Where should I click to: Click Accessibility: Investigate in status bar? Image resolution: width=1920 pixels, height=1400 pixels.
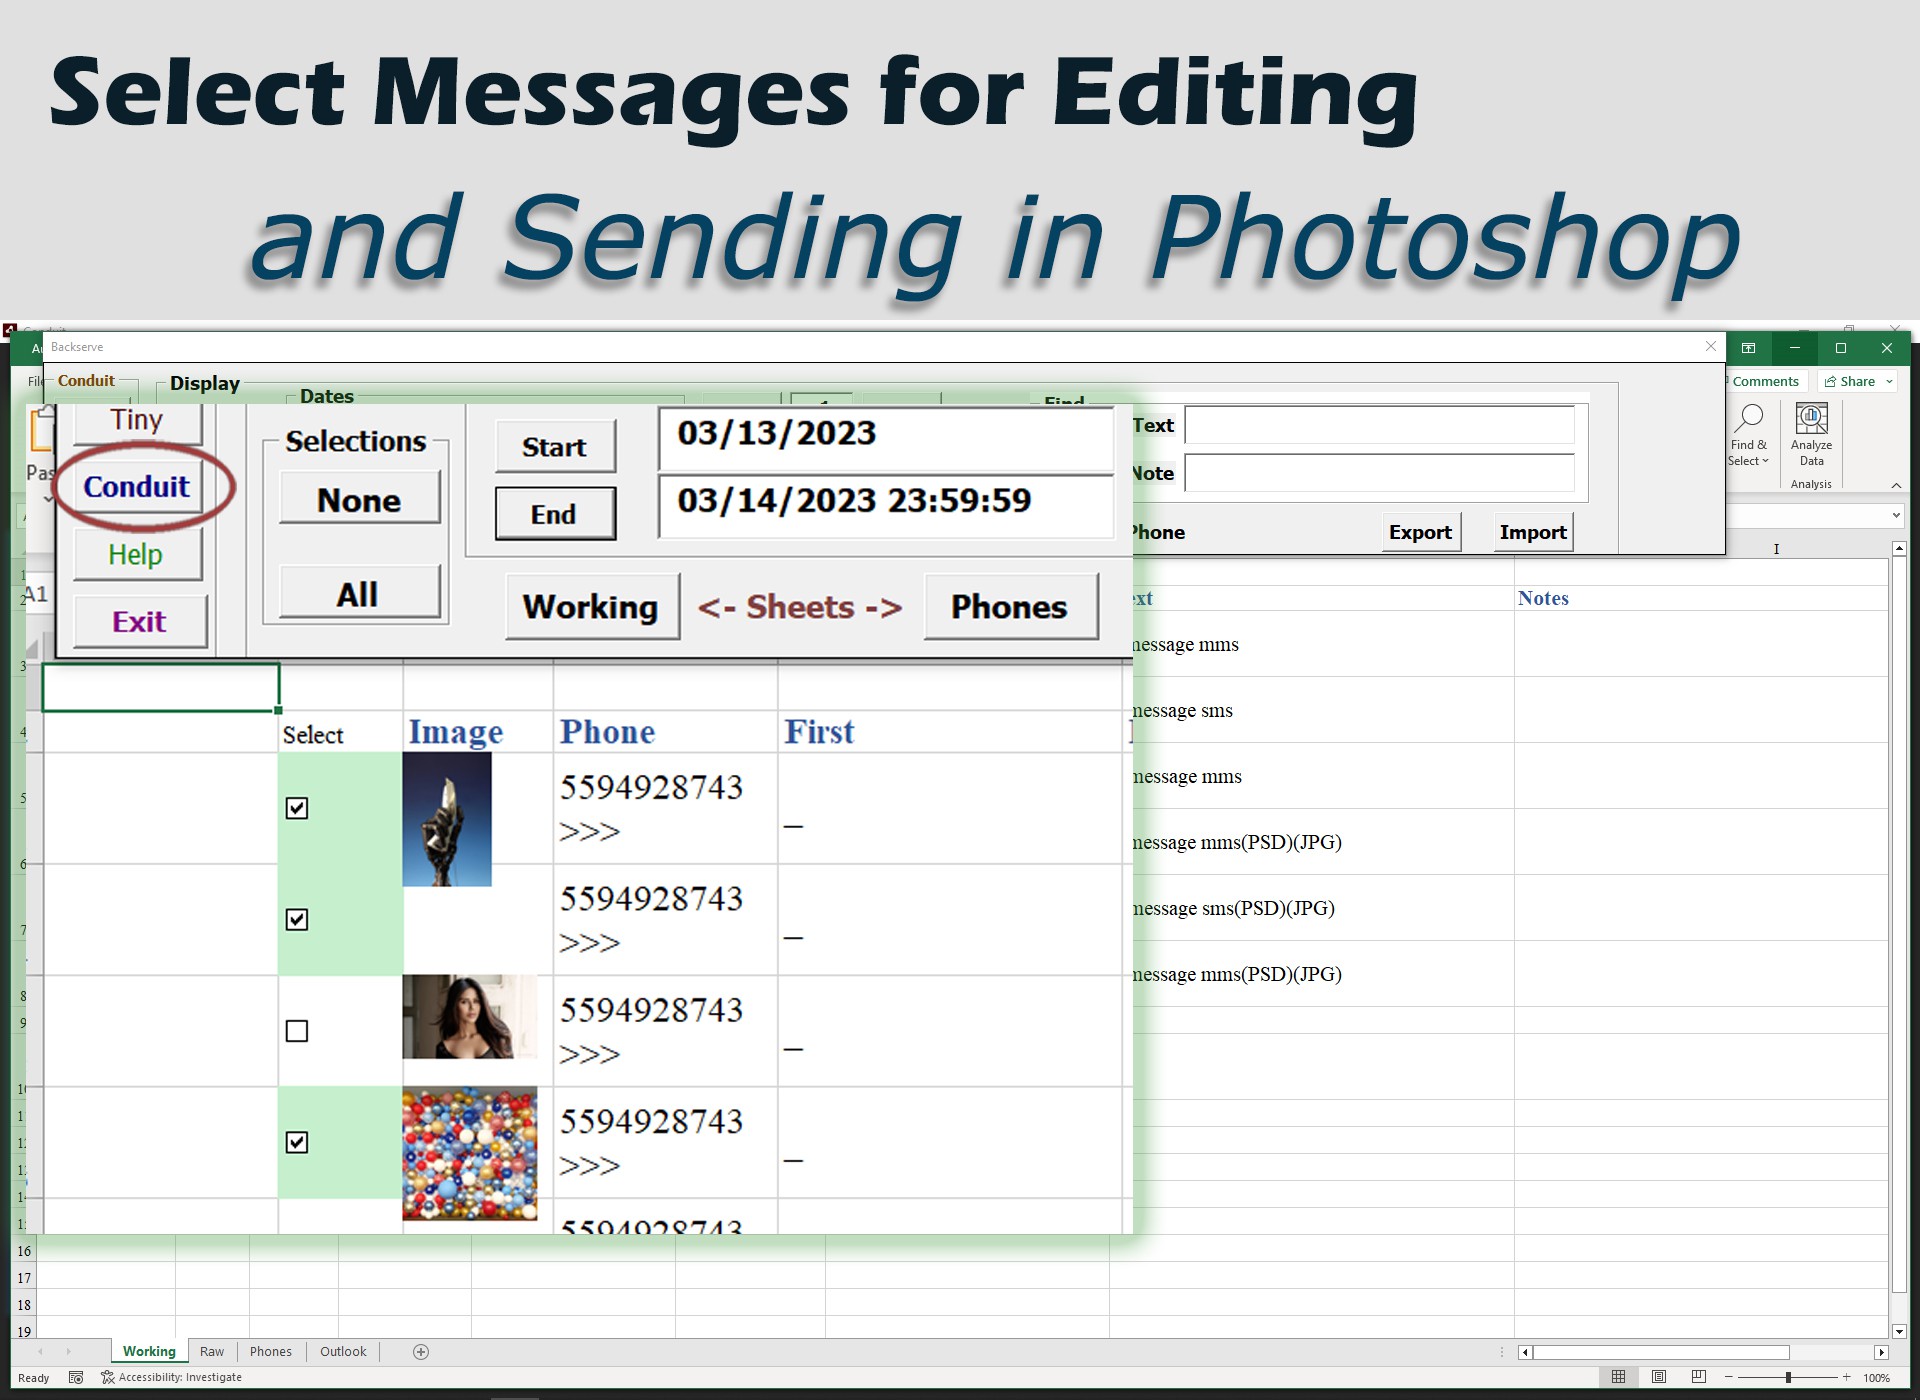(172, 1377)
